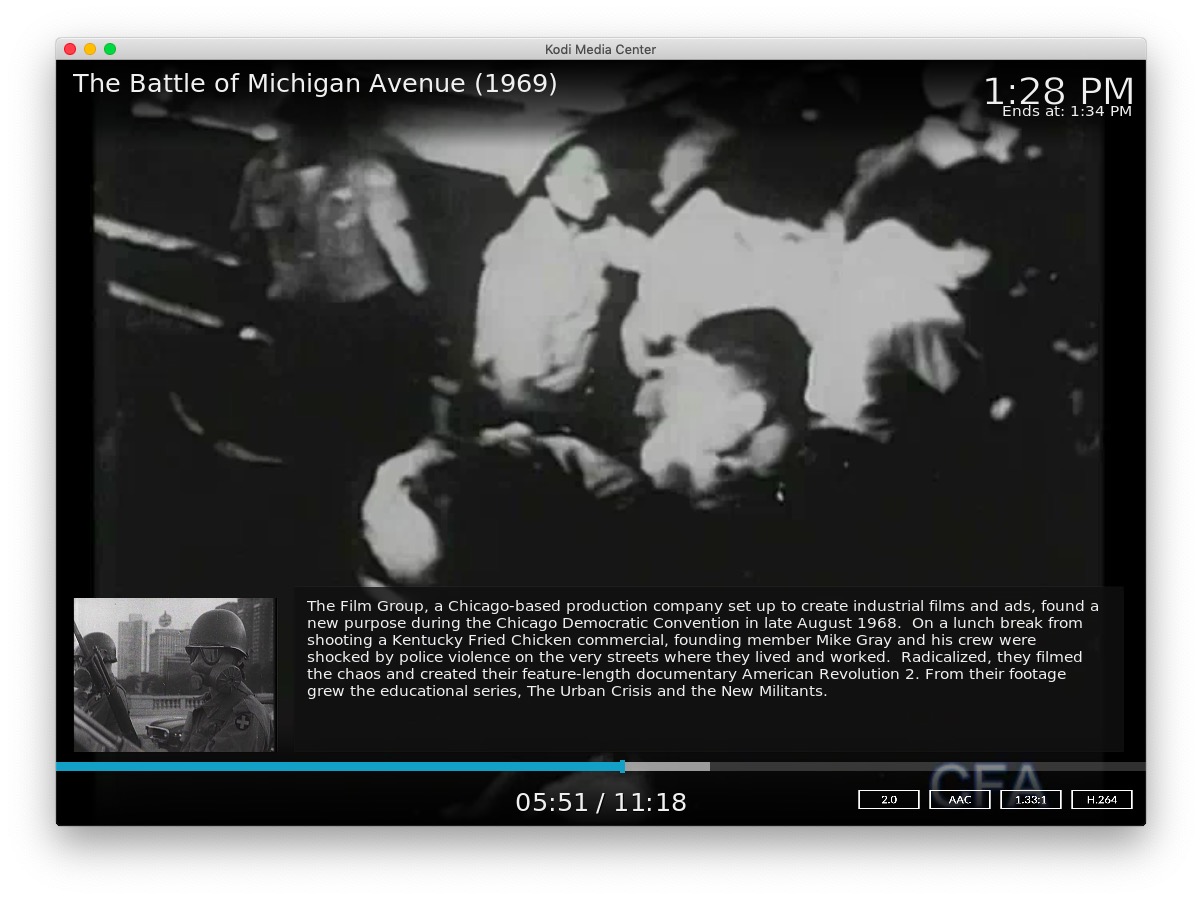Click the Kodi Media Center title bar

pyautogui.click(x=600, y=49)
